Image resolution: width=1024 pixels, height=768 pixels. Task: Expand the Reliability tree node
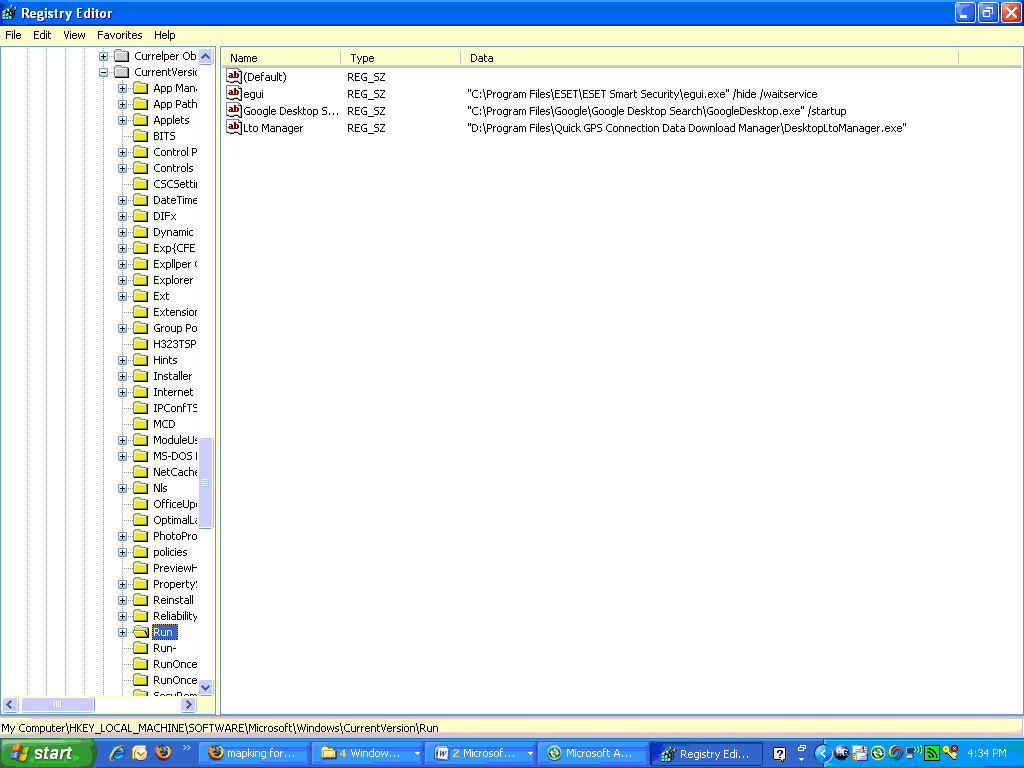tap(122, 616)
